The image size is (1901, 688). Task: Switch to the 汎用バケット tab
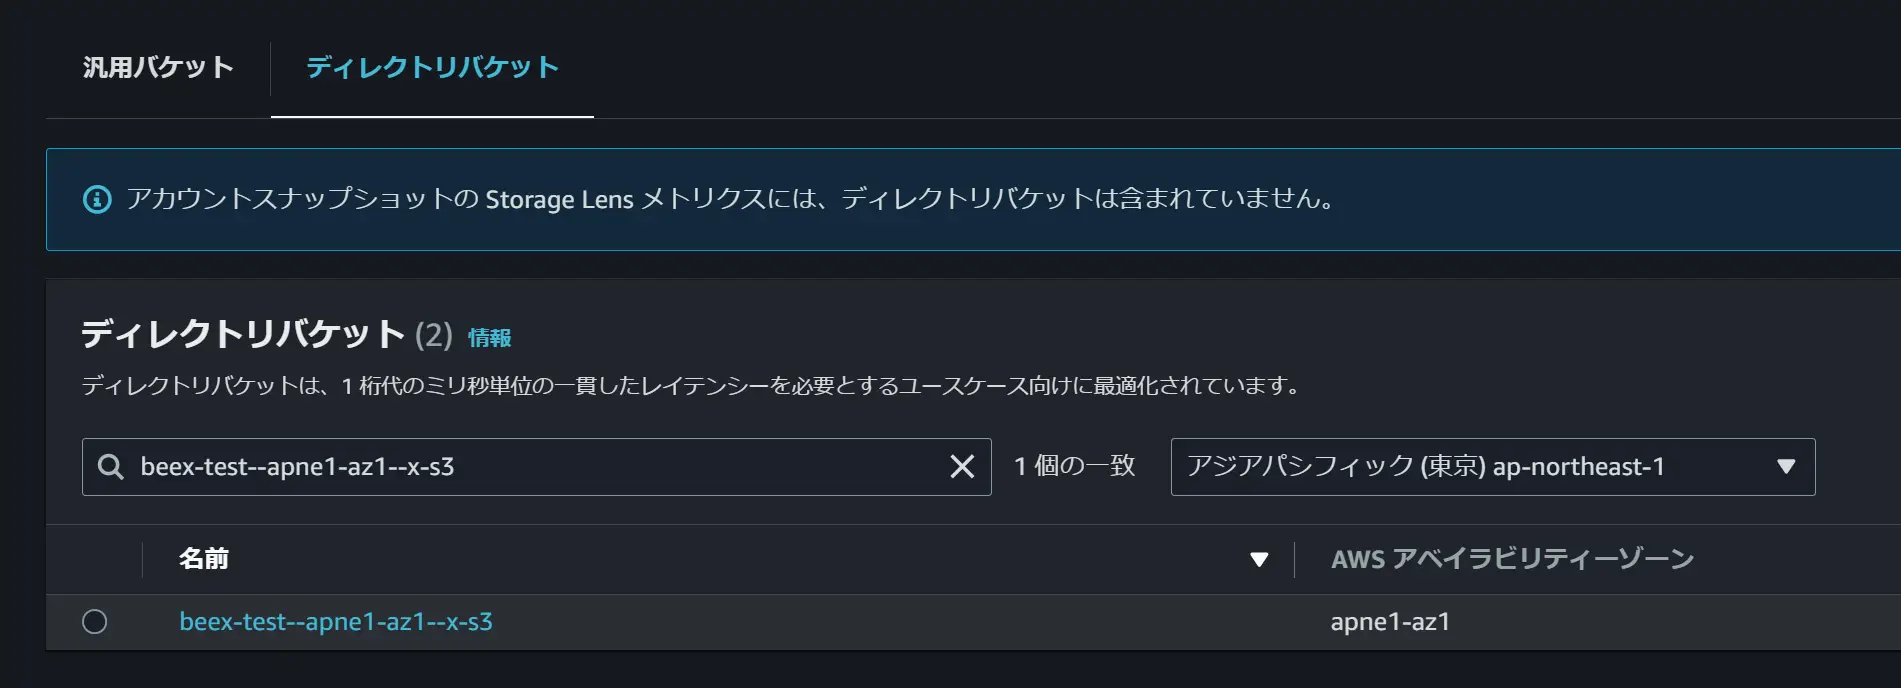coord(158,67)
